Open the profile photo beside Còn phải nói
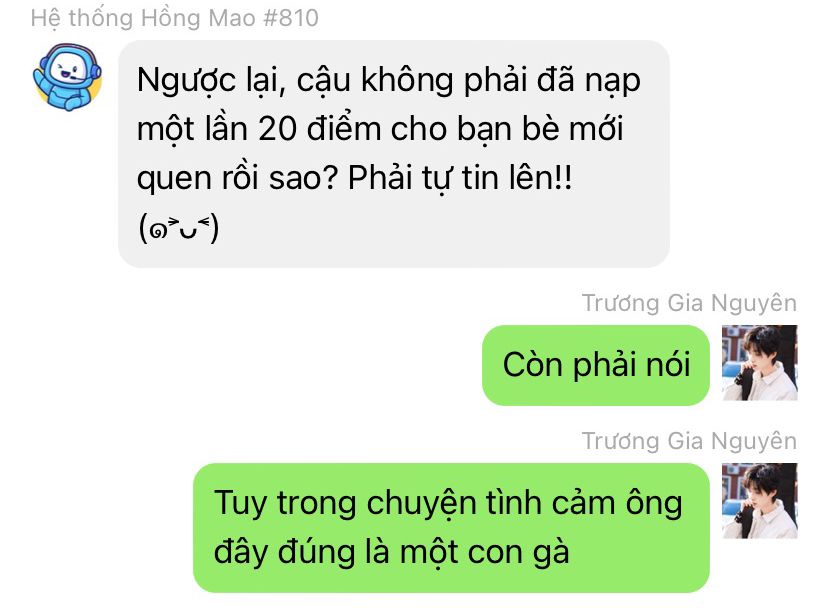The width and height of the screenshot is (828, 608). tap(759, 363)
